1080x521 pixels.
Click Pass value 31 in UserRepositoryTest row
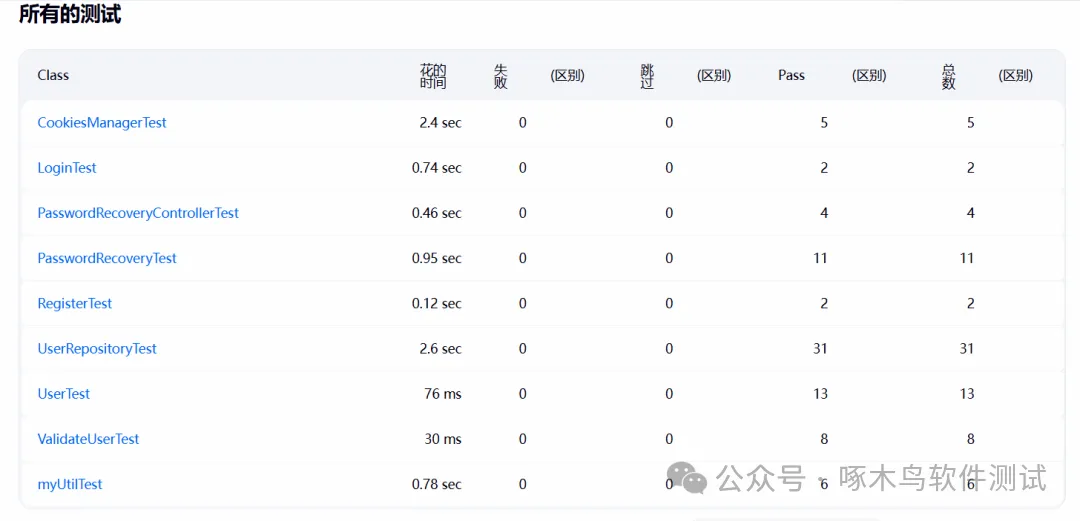coord(820,349)
